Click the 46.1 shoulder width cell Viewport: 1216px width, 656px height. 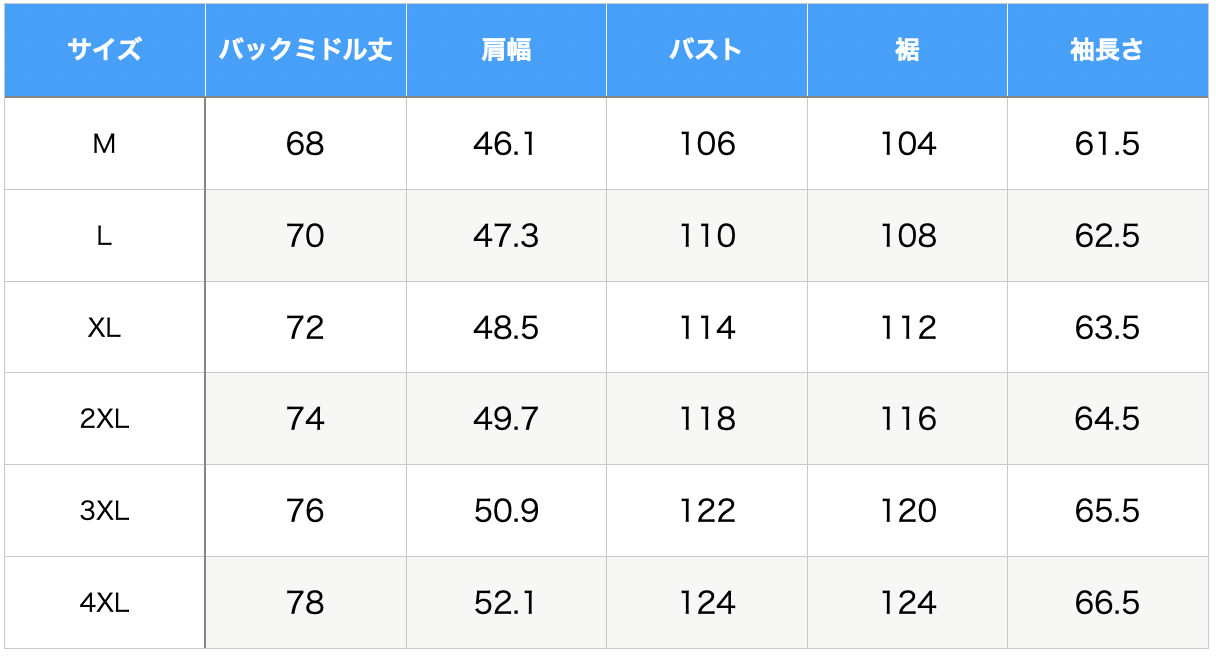coord(506,144)
